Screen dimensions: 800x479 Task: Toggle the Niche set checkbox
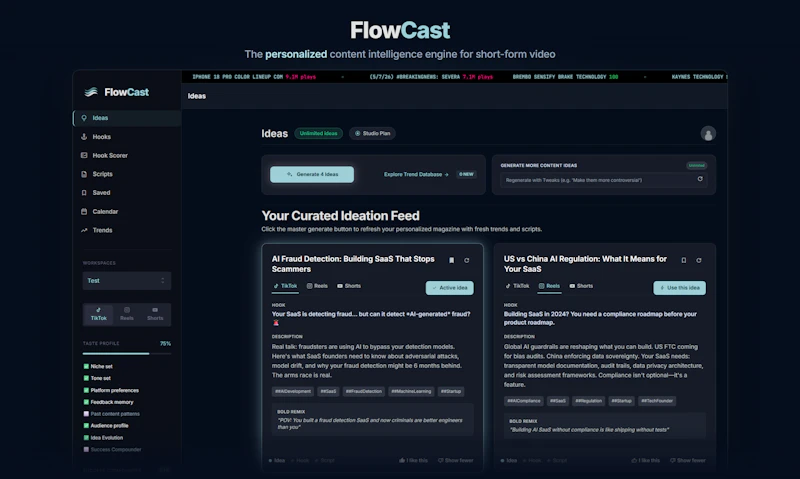click(x=86, y=366)
